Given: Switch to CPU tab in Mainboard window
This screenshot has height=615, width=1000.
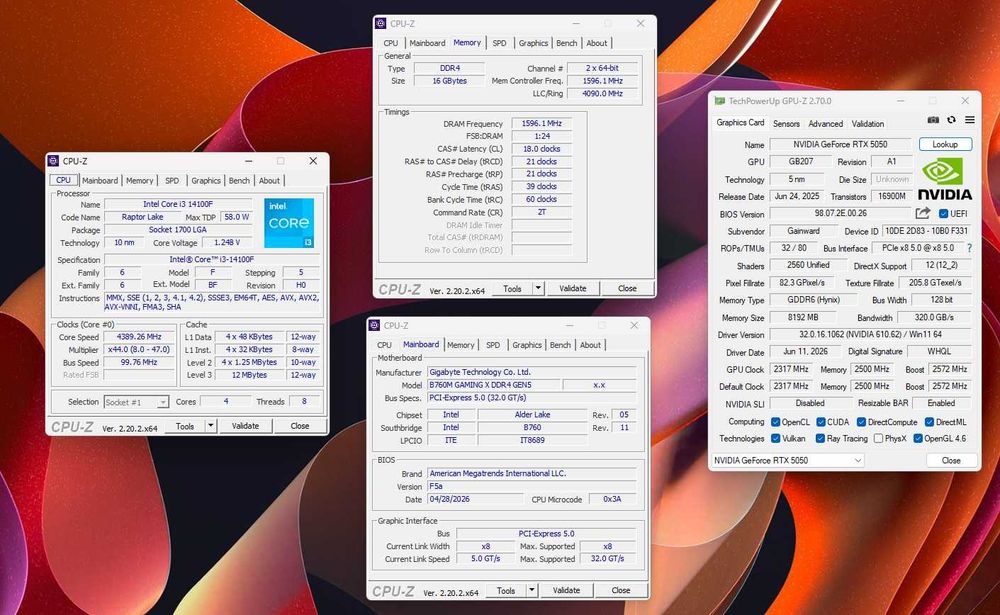Looking at the screenshot, I should click(384, 345).
